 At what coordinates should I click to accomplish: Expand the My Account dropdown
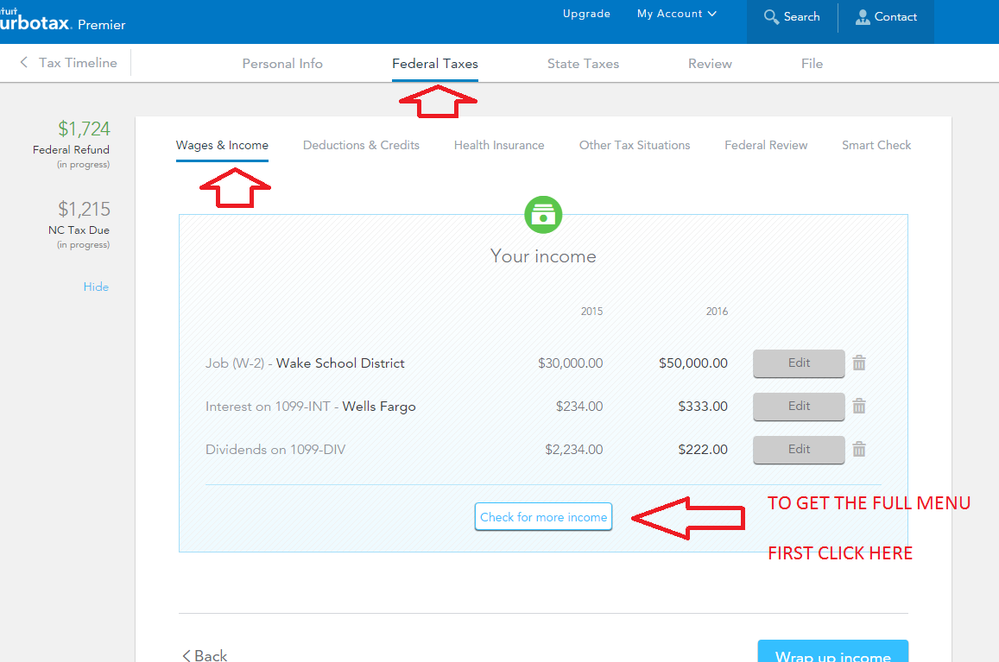[677, 14]
